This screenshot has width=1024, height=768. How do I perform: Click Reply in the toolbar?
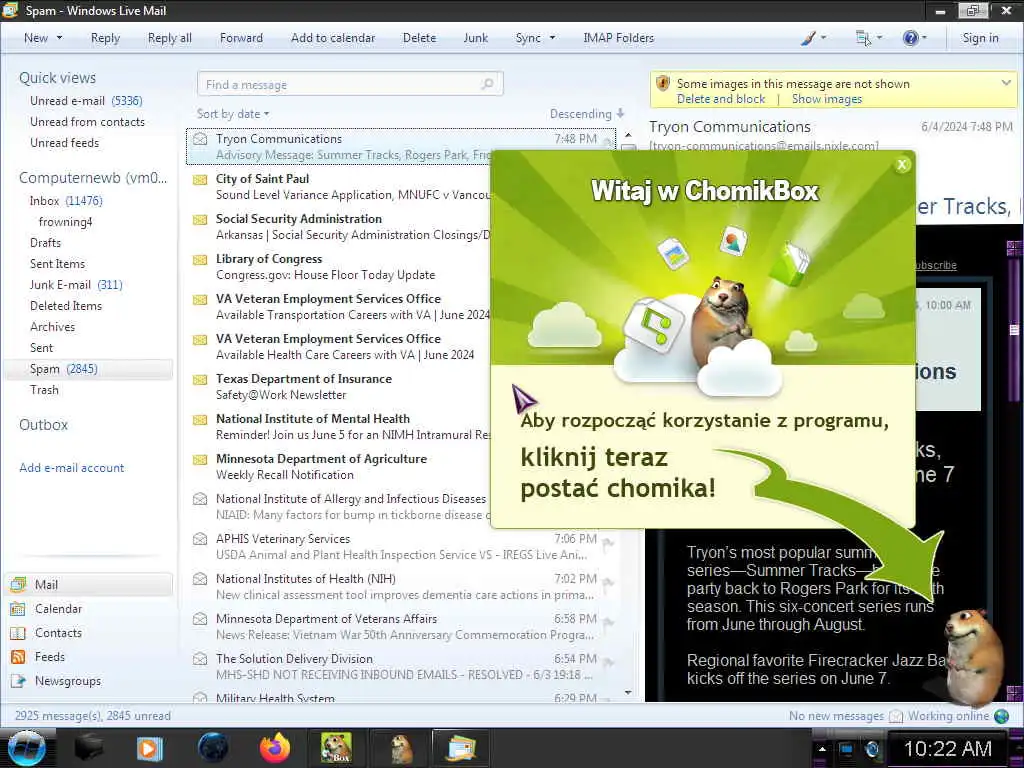[105, 38]
